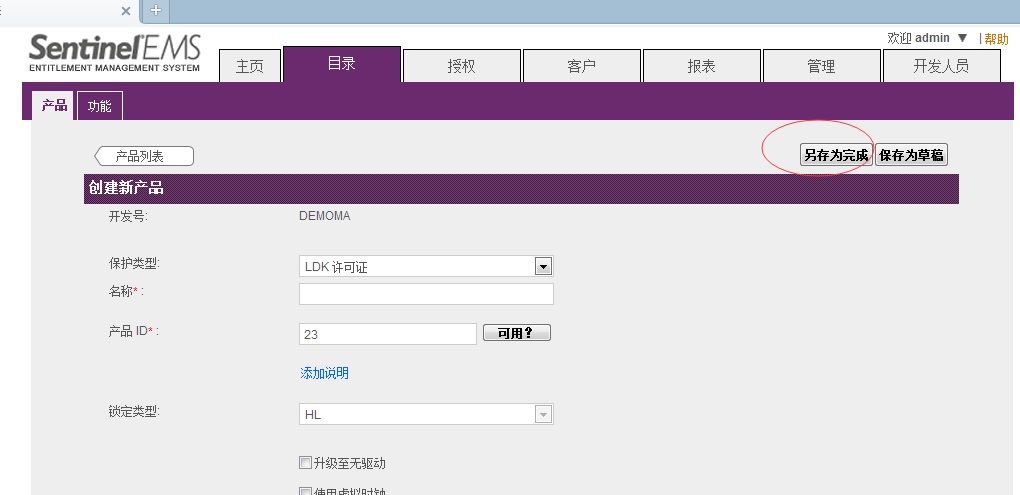The height and width of the screenshot is (495, 1020).
Task: Click the 另存为完成 button
Action: (836, 155)
